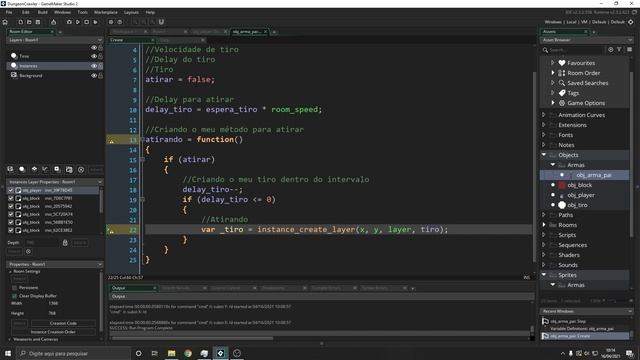The height and width of the screenshot is (360, 640).
Task: Click the Creation Code button
Action: tap(63, 323)
